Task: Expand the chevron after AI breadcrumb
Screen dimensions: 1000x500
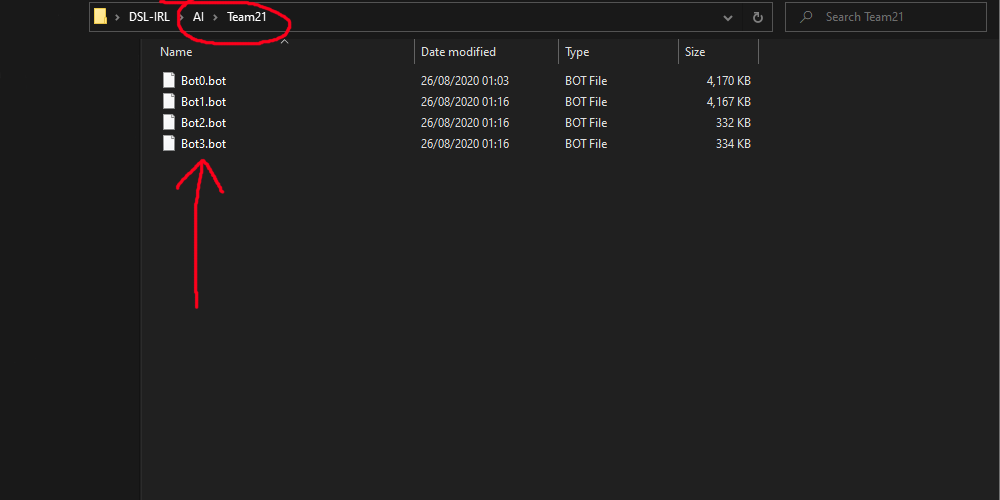Action: coord(215,17)
